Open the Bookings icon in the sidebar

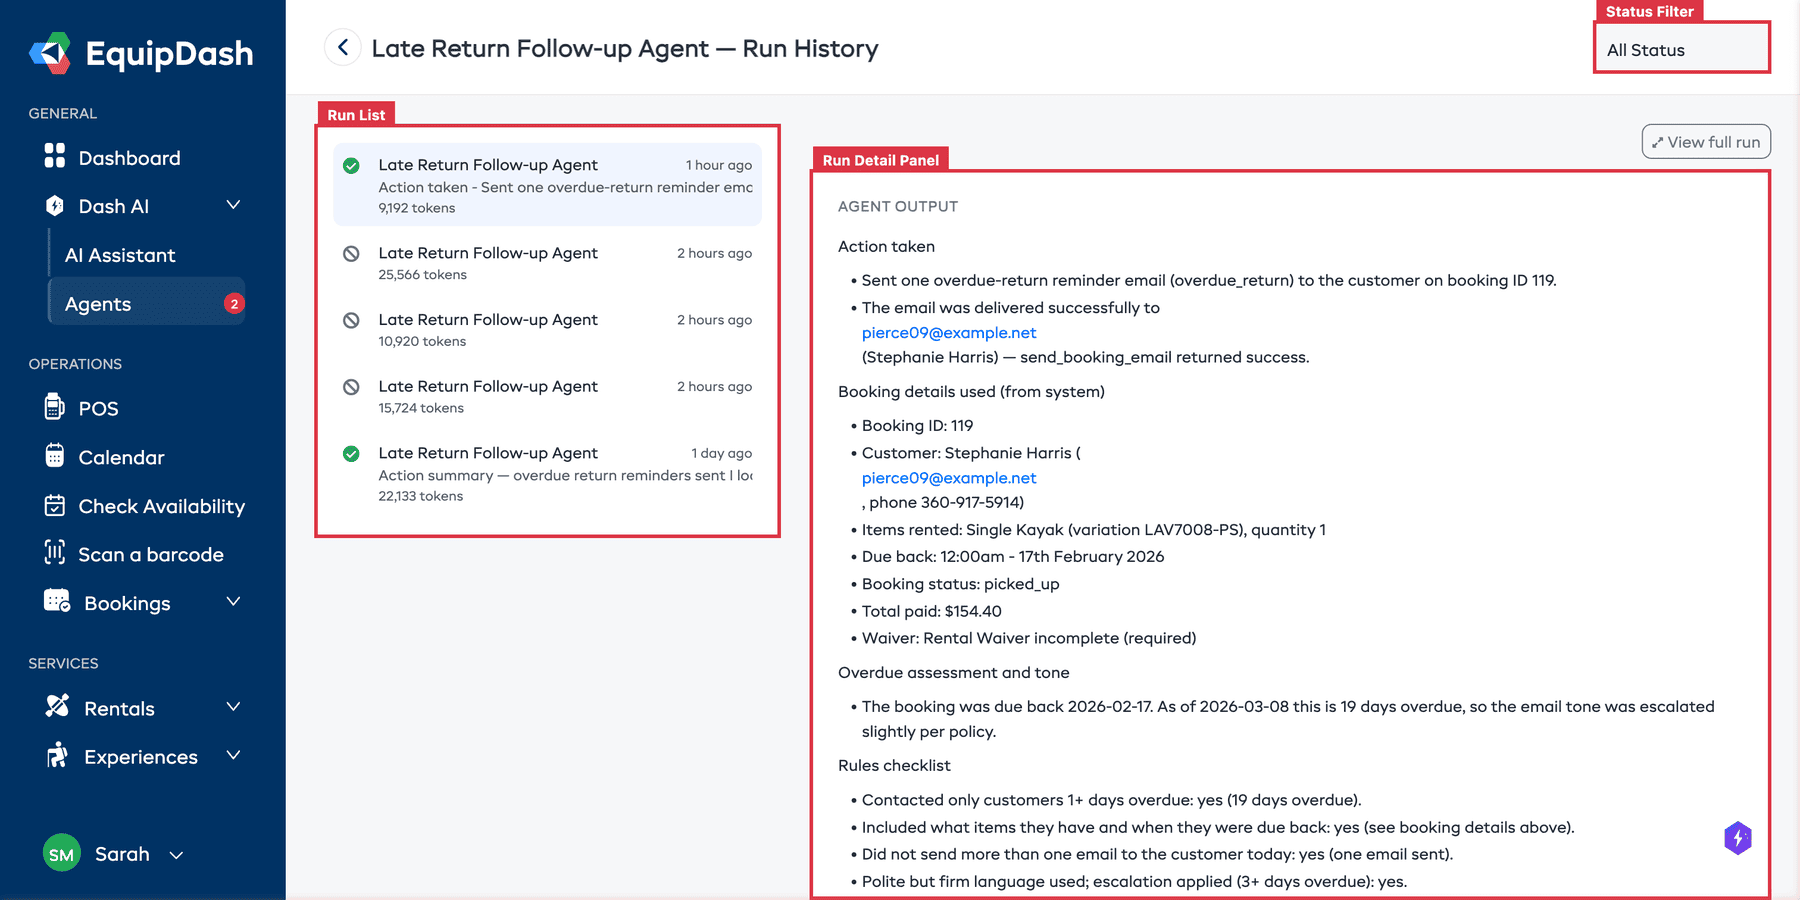55,602
